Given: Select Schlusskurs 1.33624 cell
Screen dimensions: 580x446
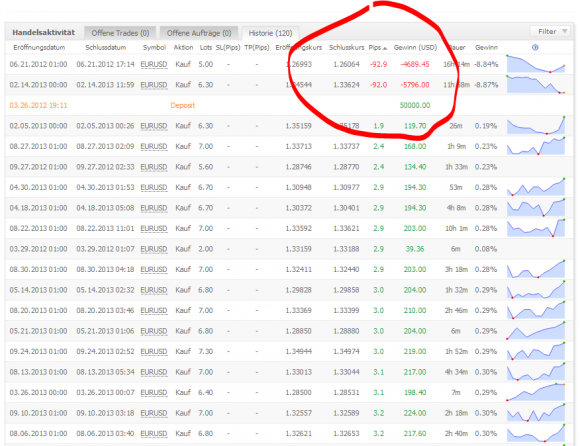Looking at the screenshot, I should (346, 85).
